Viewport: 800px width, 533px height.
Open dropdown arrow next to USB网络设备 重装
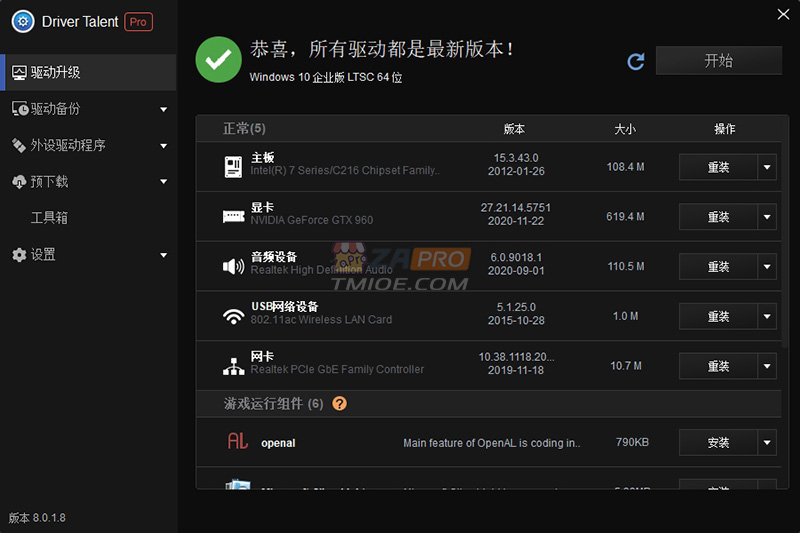pos(767,316)
